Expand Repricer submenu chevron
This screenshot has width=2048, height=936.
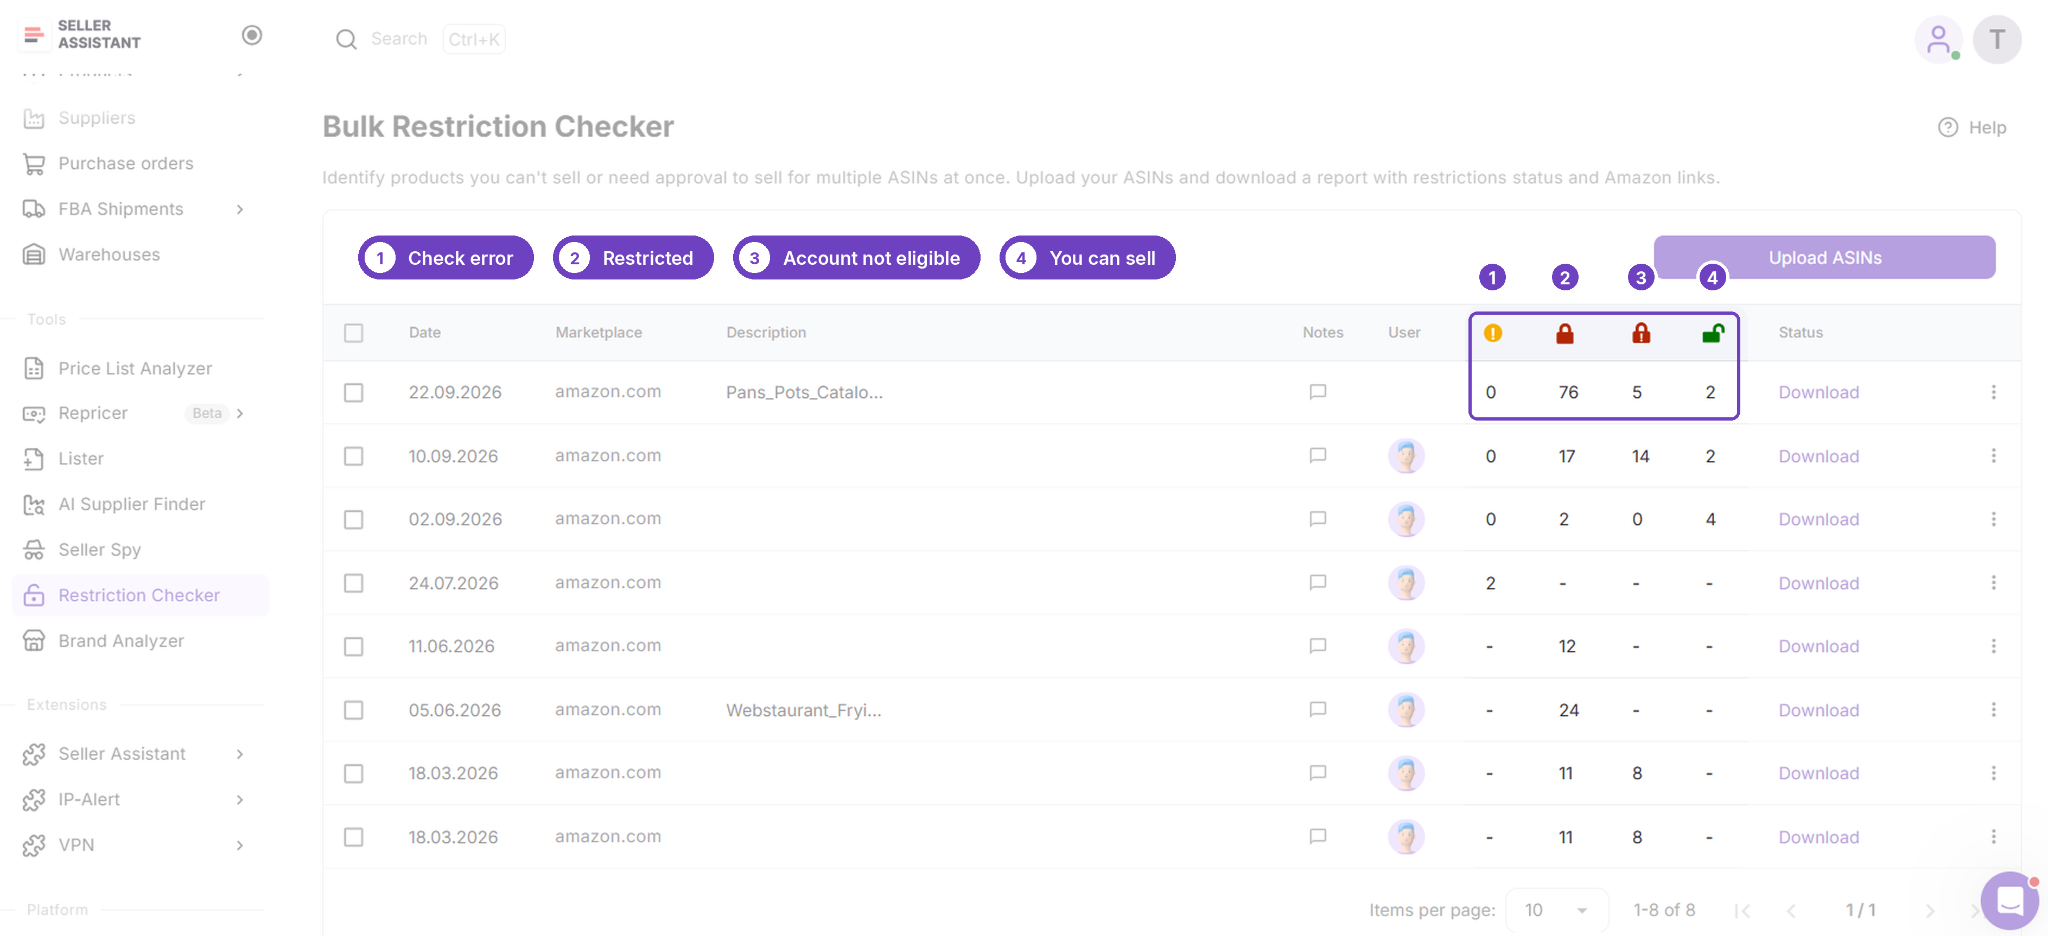coord(240,413)
